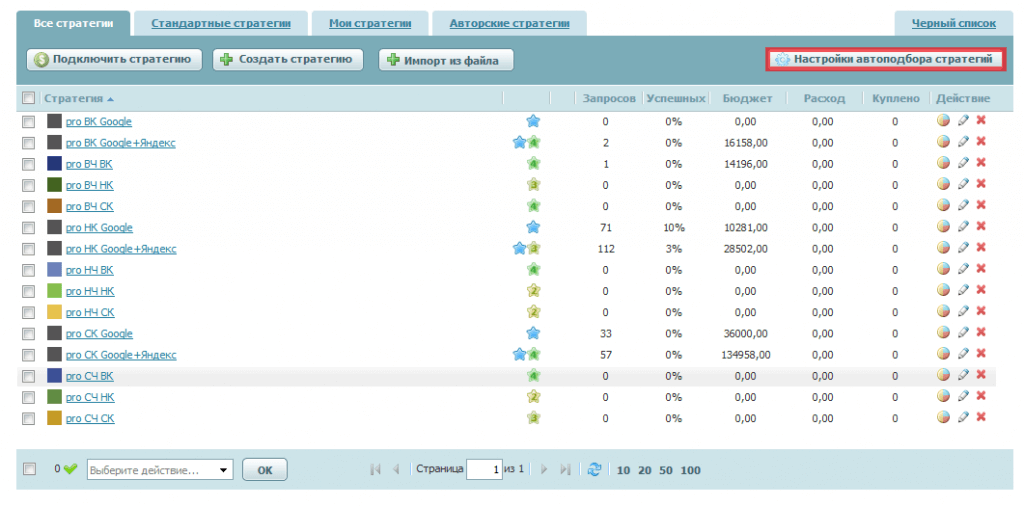Click budget value 134958,00

click(745, 355)
